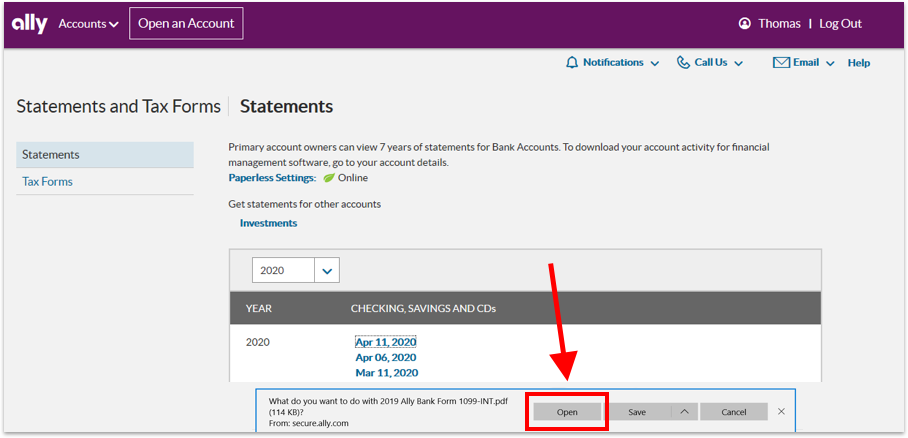Viewport: 908px width, 438px height.
Task: Click the Statements and Tax Forms heading
Action: 118,107
